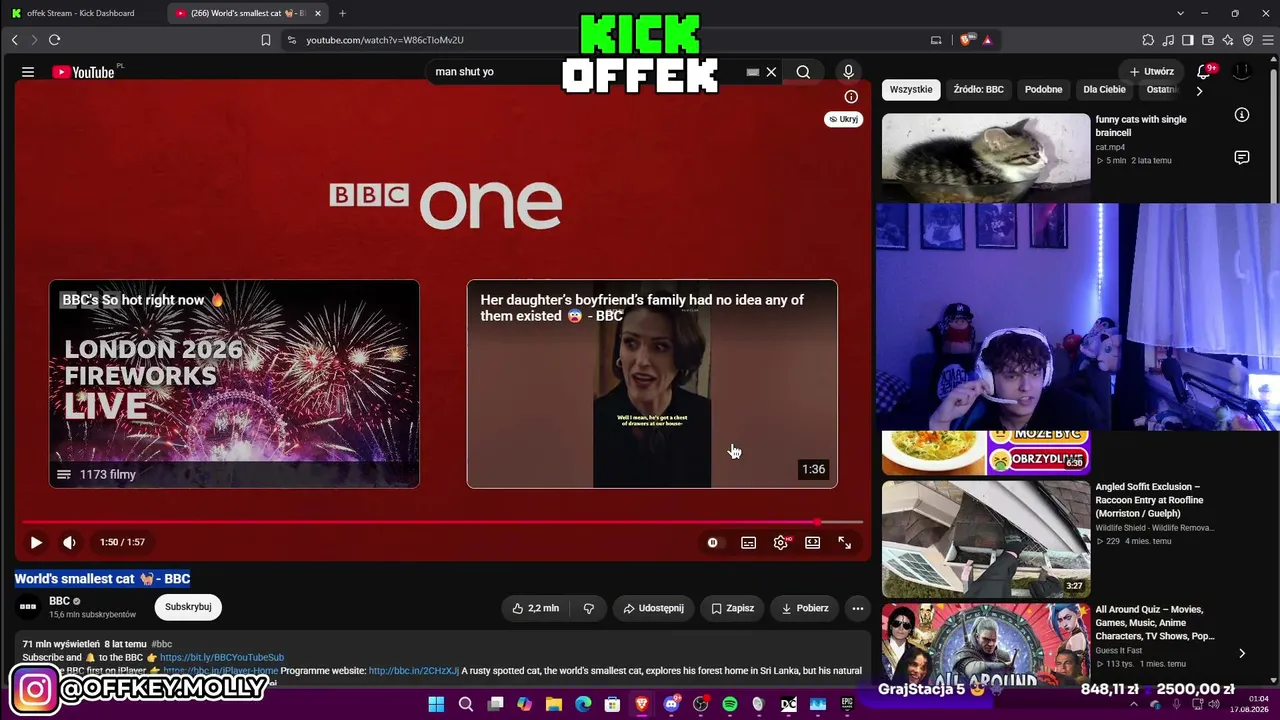The image size is (1280, 720).
Task: Select the Źródło: BBC filter chip
Action: click(x=978, y=89)
